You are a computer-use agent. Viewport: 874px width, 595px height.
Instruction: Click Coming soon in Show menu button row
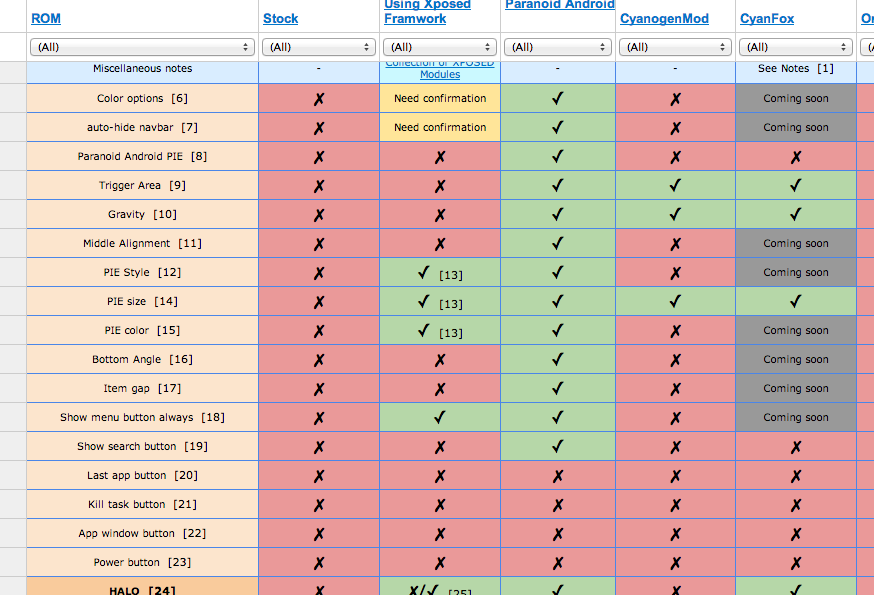click(796, 417)
